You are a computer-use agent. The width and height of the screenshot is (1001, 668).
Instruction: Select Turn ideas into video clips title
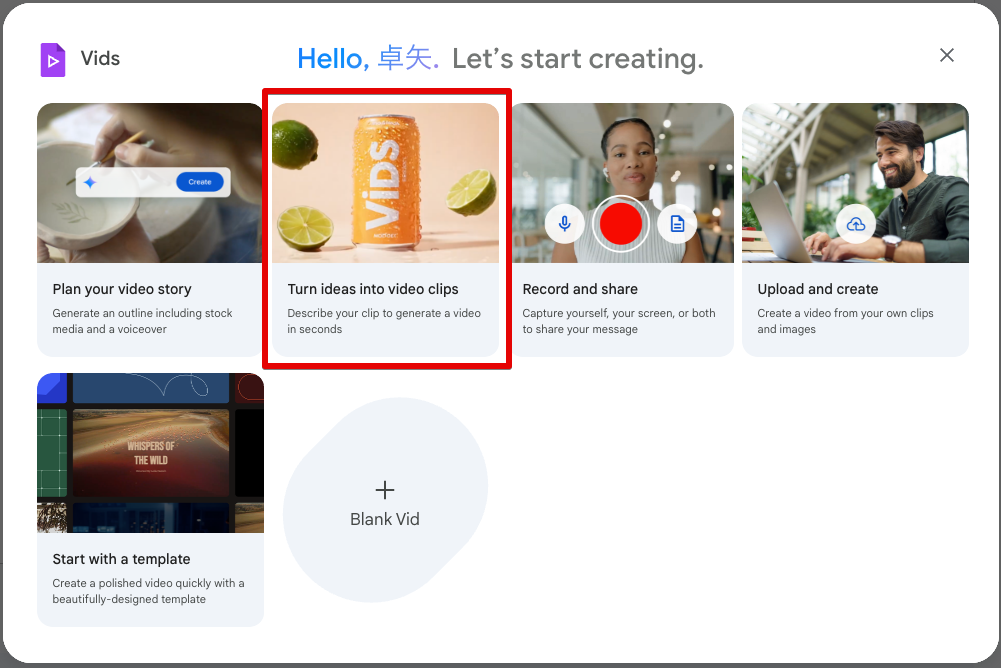pos(373,289)
